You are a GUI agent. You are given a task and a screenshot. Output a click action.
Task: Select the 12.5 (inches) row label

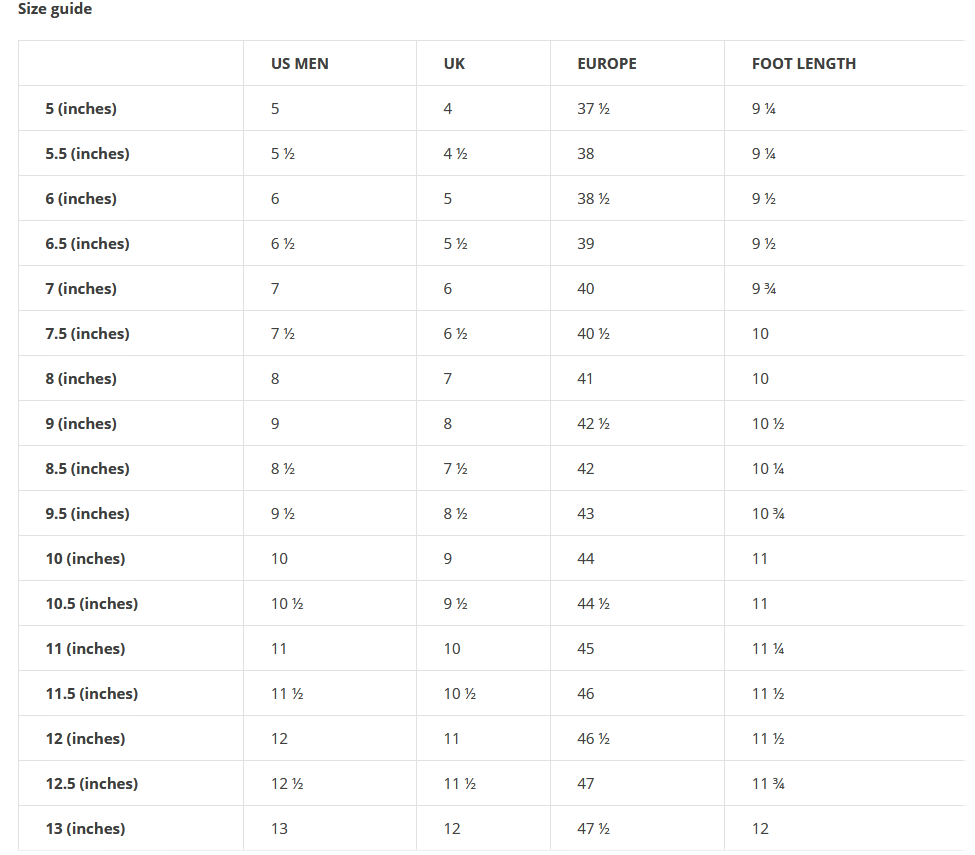tap(92, 784)
